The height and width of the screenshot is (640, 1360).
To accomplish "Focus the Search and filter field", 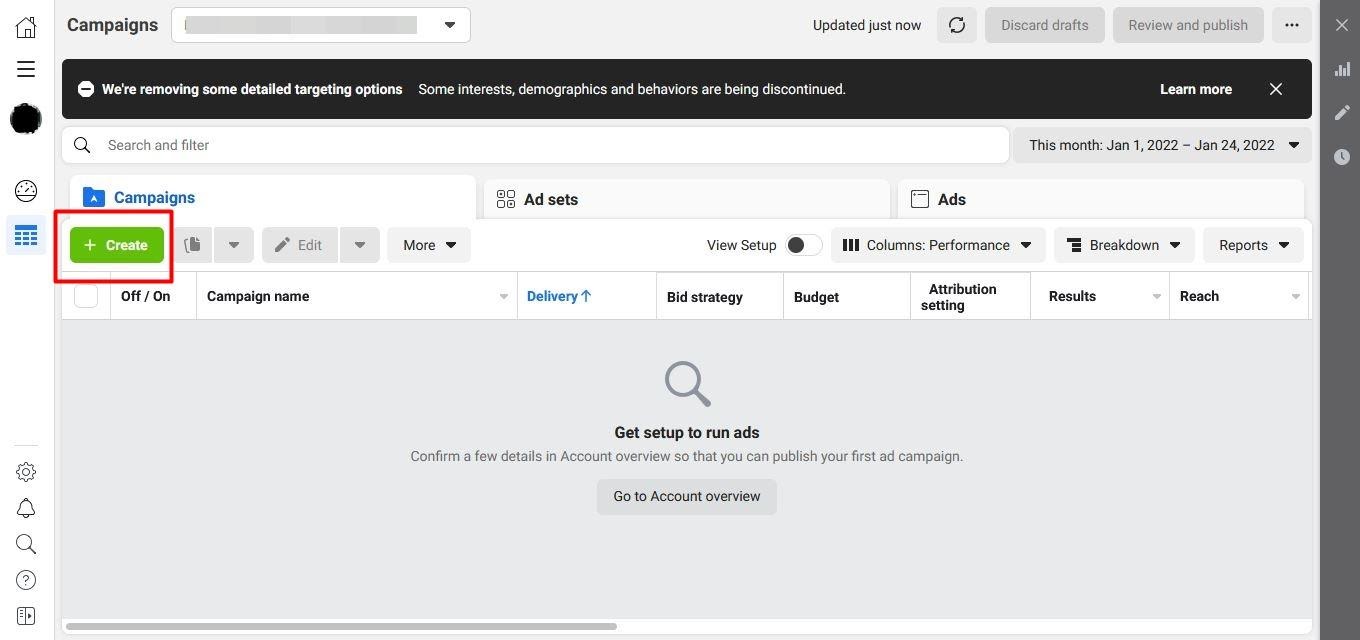I will coord(535,145).
